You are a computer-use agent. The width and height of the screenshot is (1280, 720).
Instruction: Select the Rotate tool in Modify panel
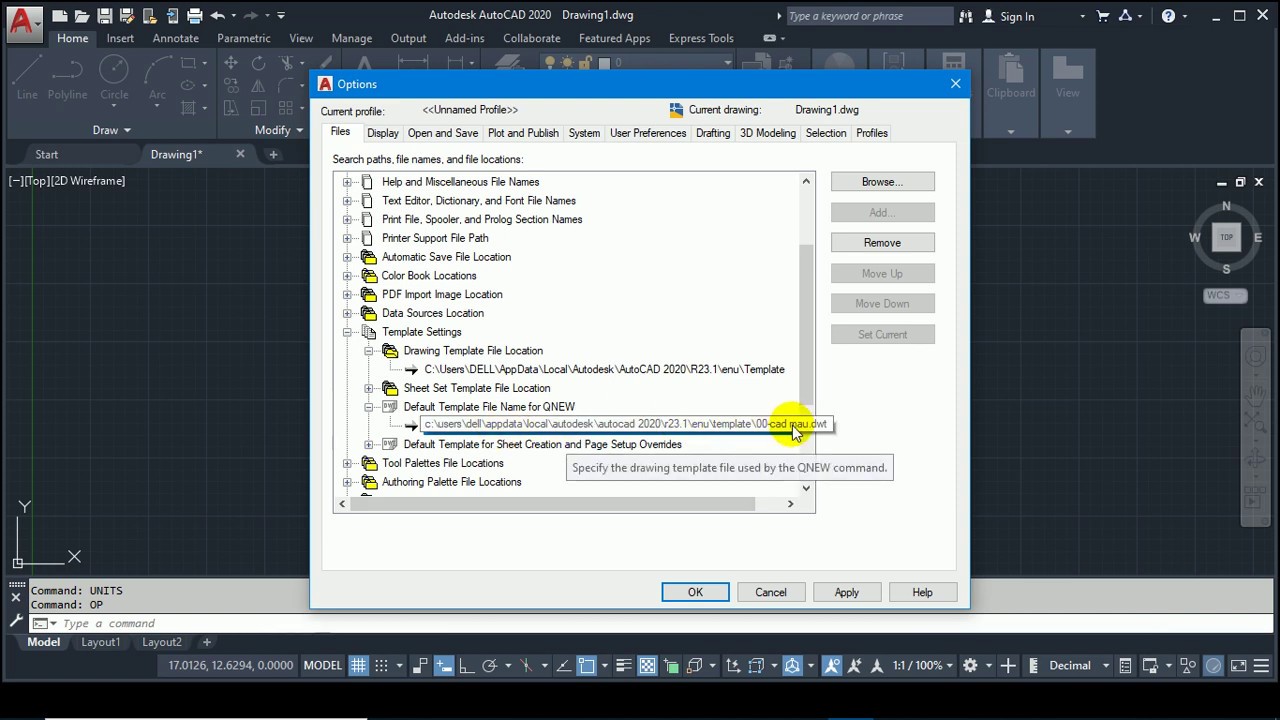258,63
